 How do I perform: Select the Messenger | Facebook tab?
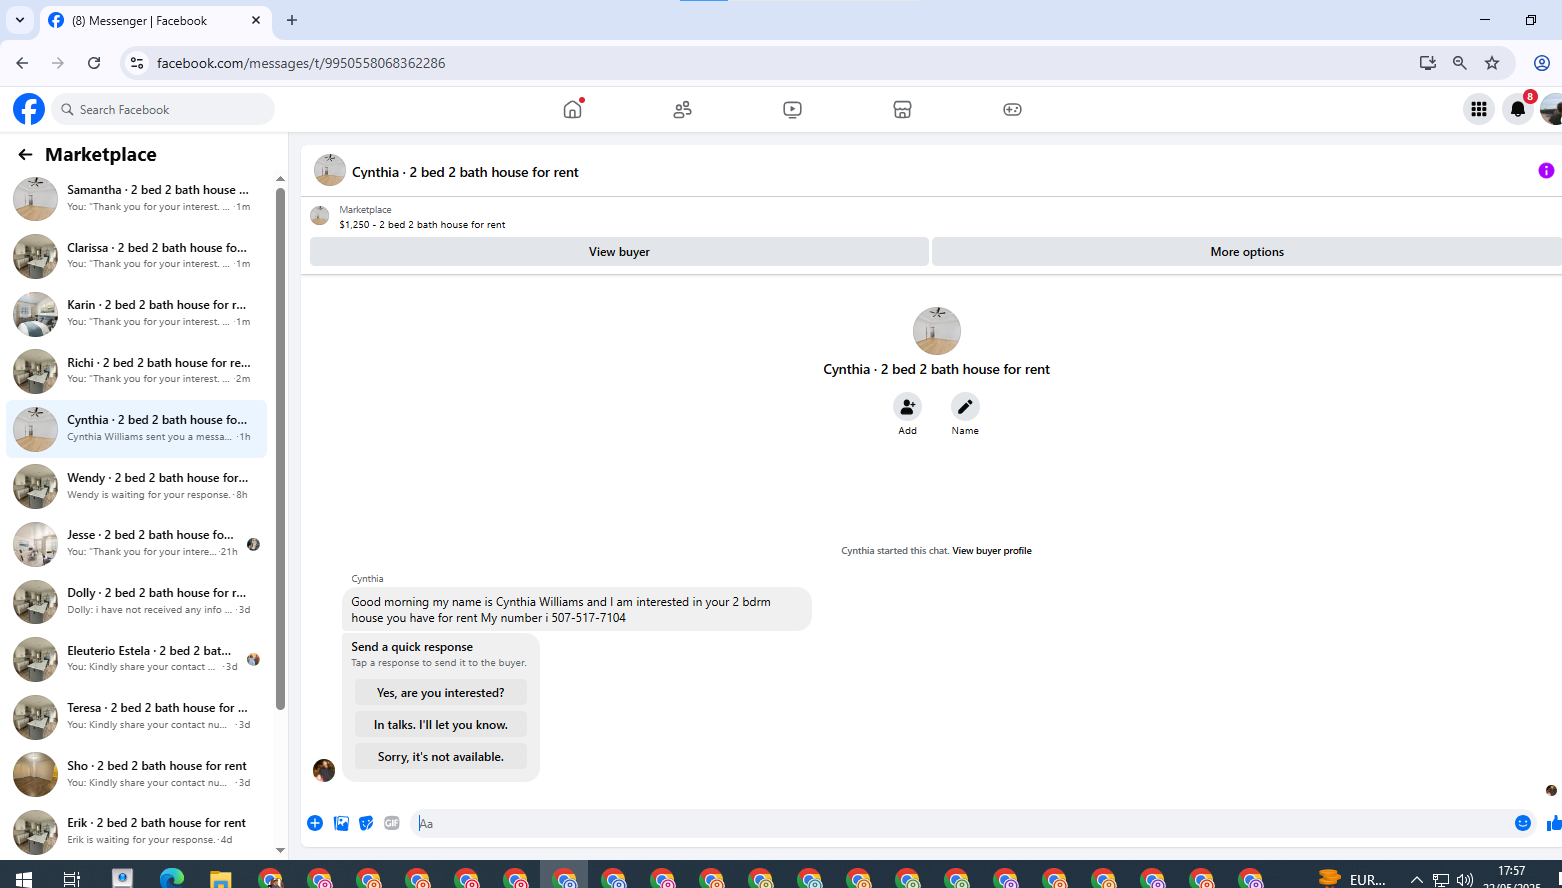[155, 20]
